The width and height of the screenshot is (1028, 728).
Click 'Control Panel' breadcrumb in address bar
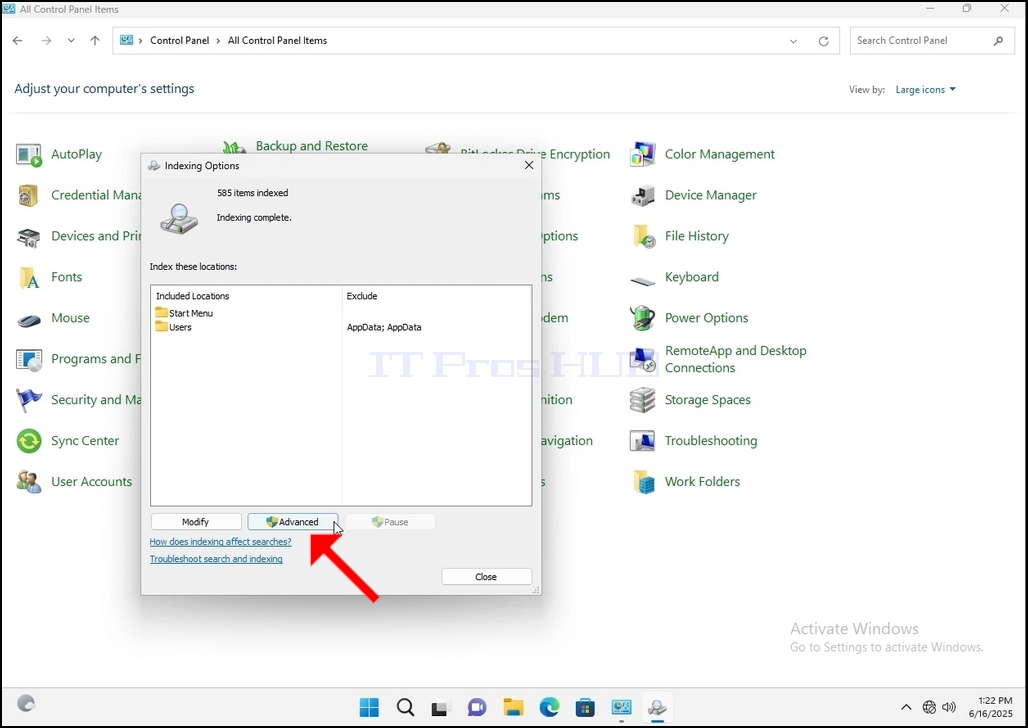(180, 41)
